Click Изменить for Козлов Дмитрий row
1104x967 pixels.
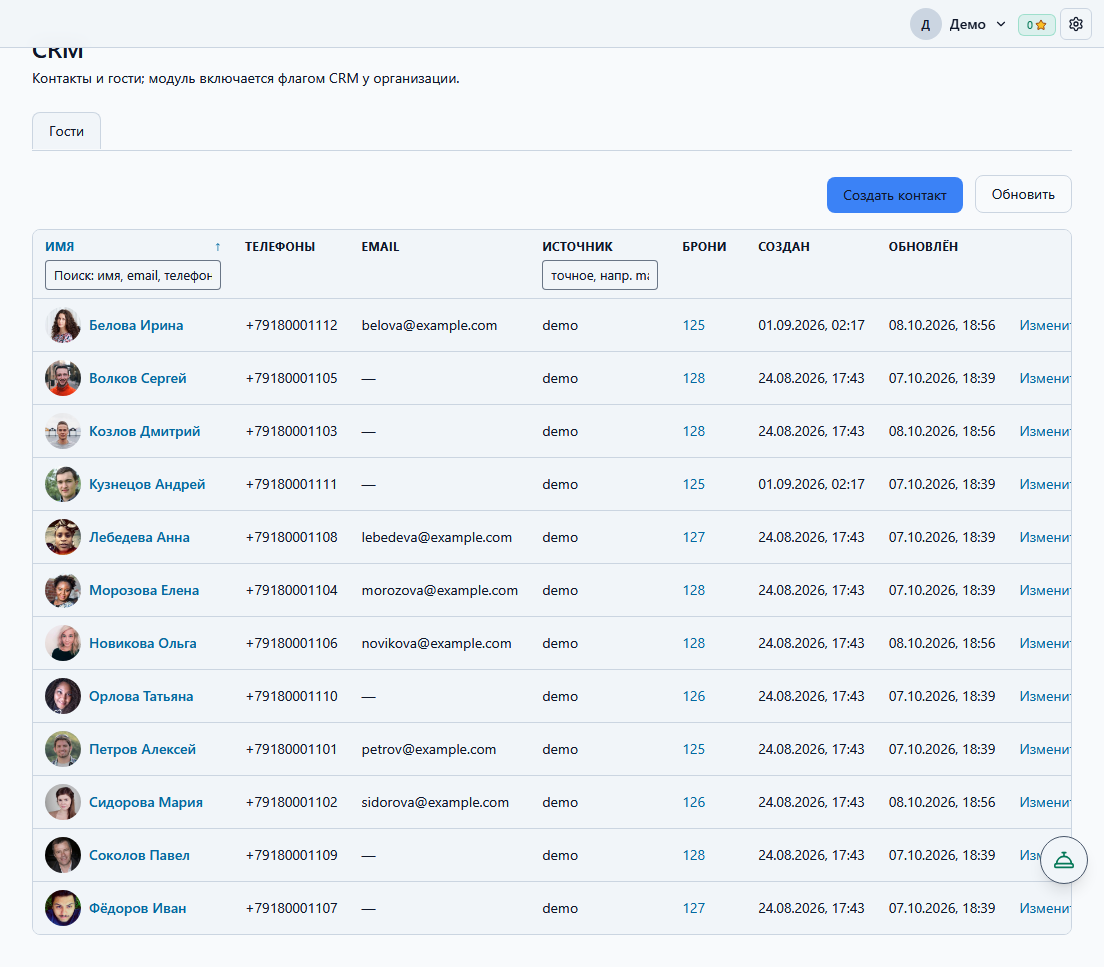(x=1045, y=431)
